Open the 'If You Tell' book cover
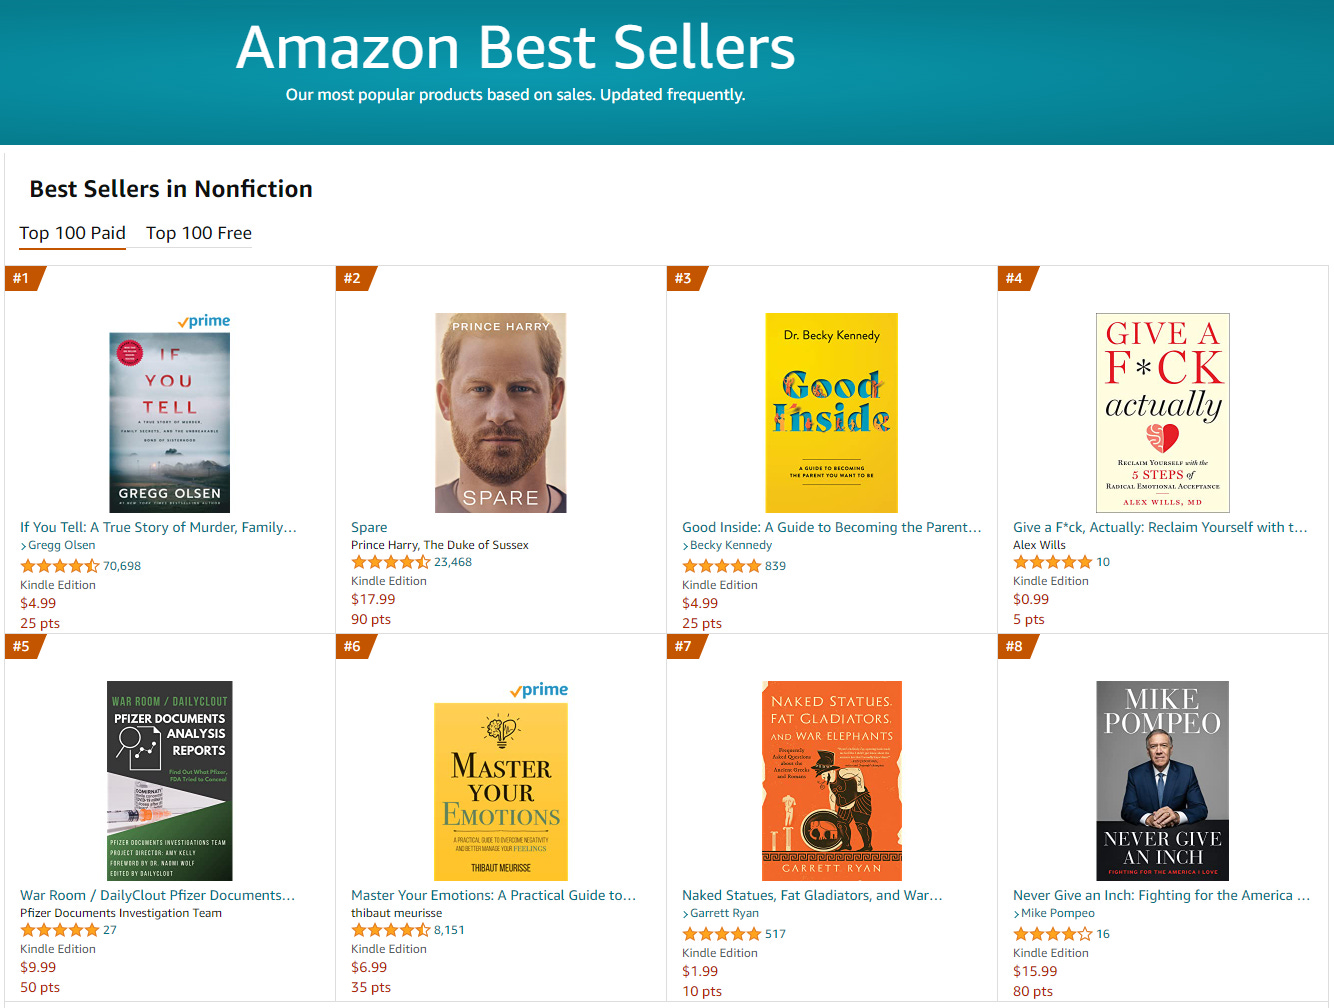The height and width of the screenshot is (1008, 1334). [169, 422]
